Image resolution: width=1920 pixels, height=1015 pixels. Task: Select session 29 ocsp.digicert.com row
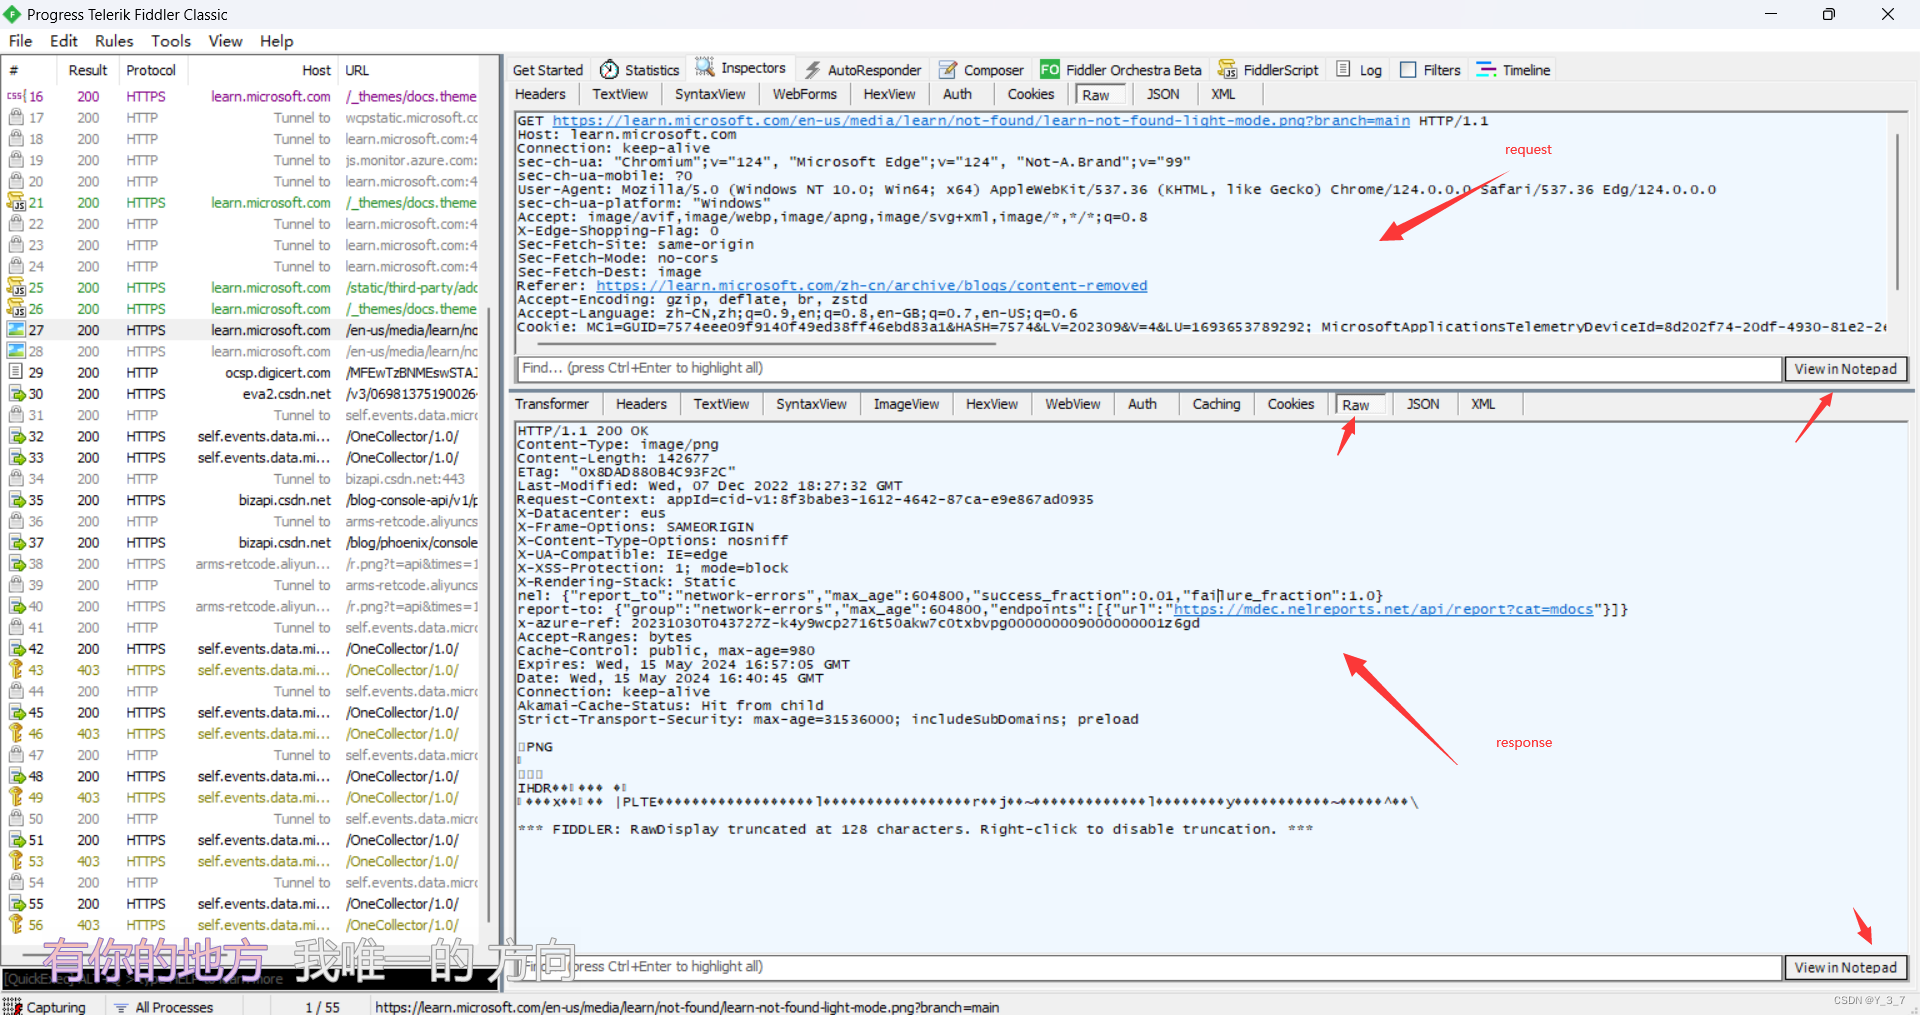(242, 372)
